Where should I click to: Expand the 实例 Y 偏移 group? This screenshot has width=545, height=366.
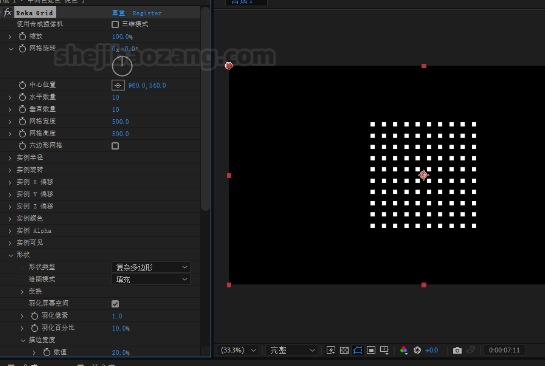pos(10,194)
